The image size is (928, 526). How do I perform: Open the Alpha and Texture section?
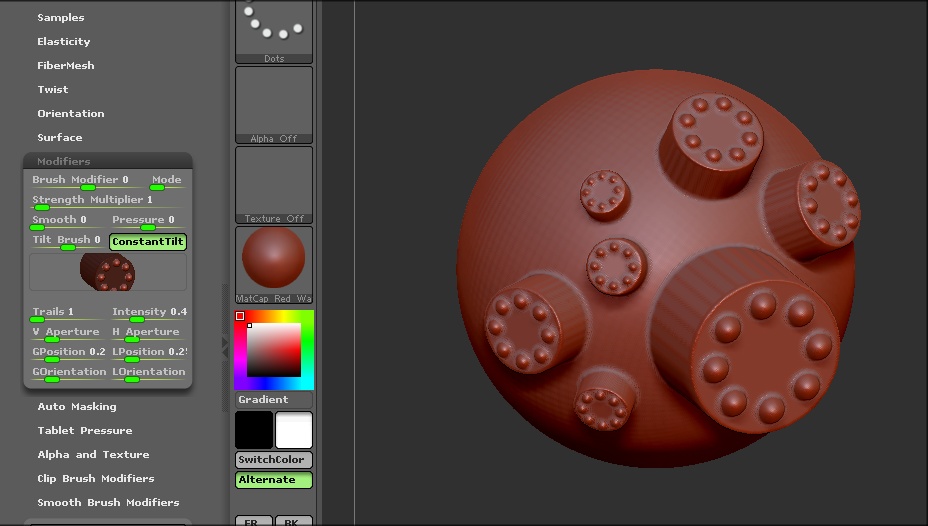click(x=93, y=454)
